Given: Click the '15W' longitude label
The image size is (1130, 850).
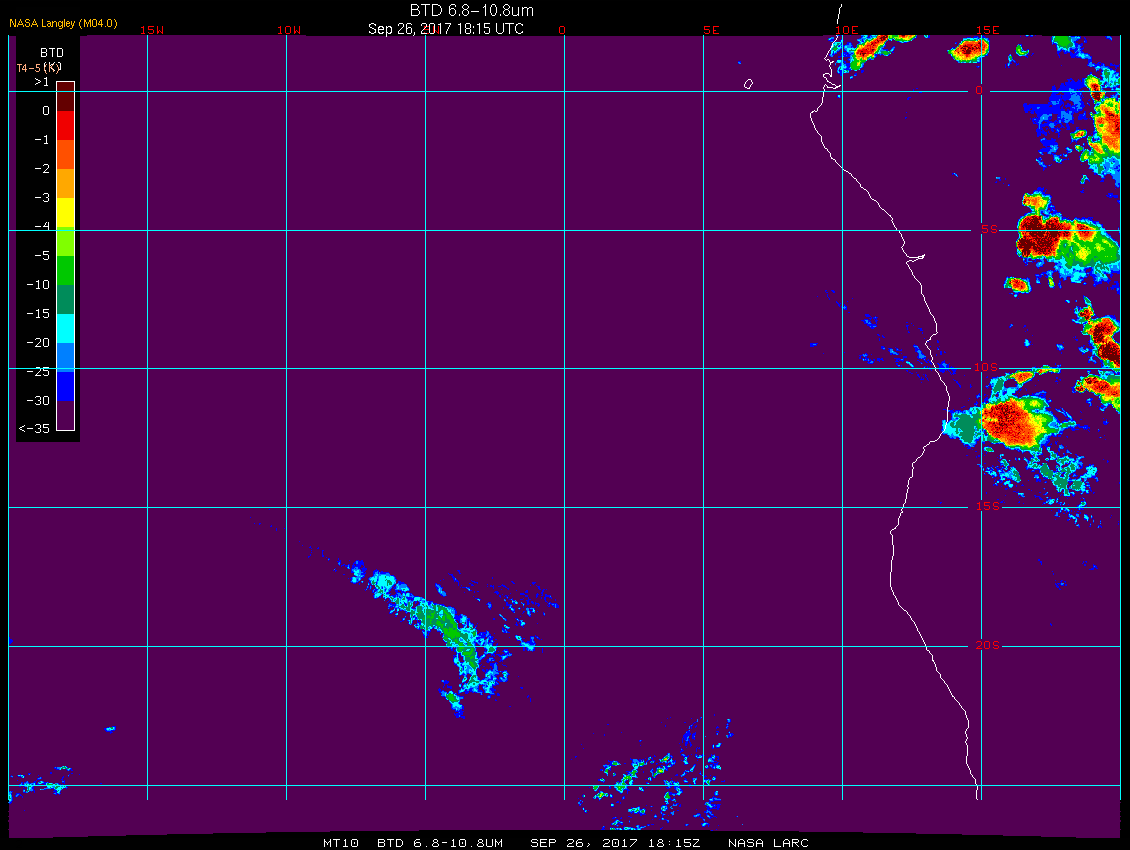Looking at the screenshot, I should pos(151,30).
